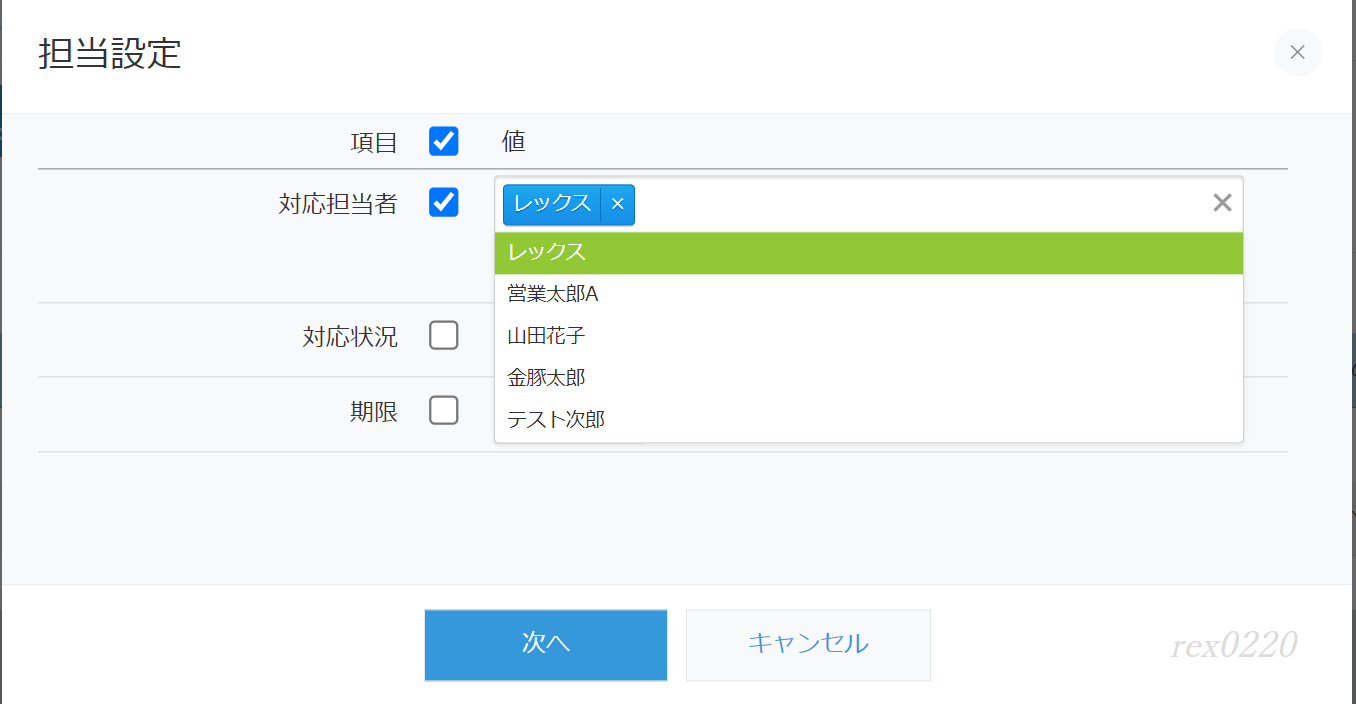Click the 担当設定 dialog title

pos(110,53)
